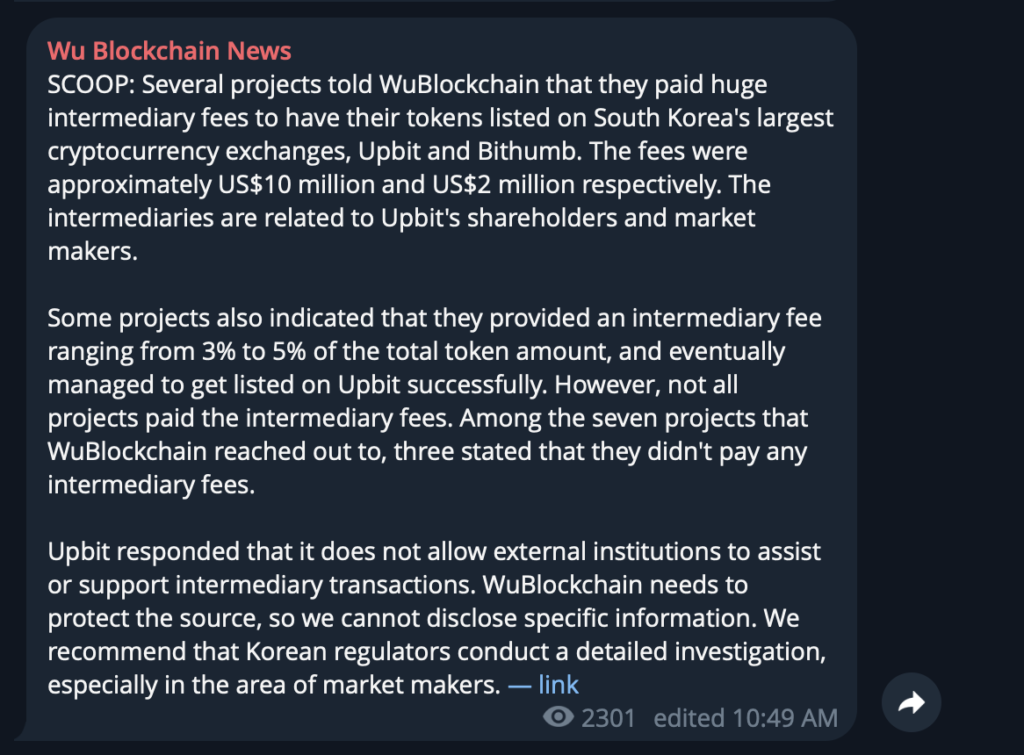Click the 'edited 10:49 AM' timestamp
The image size is (1024, 755).
tap(745, 718)
